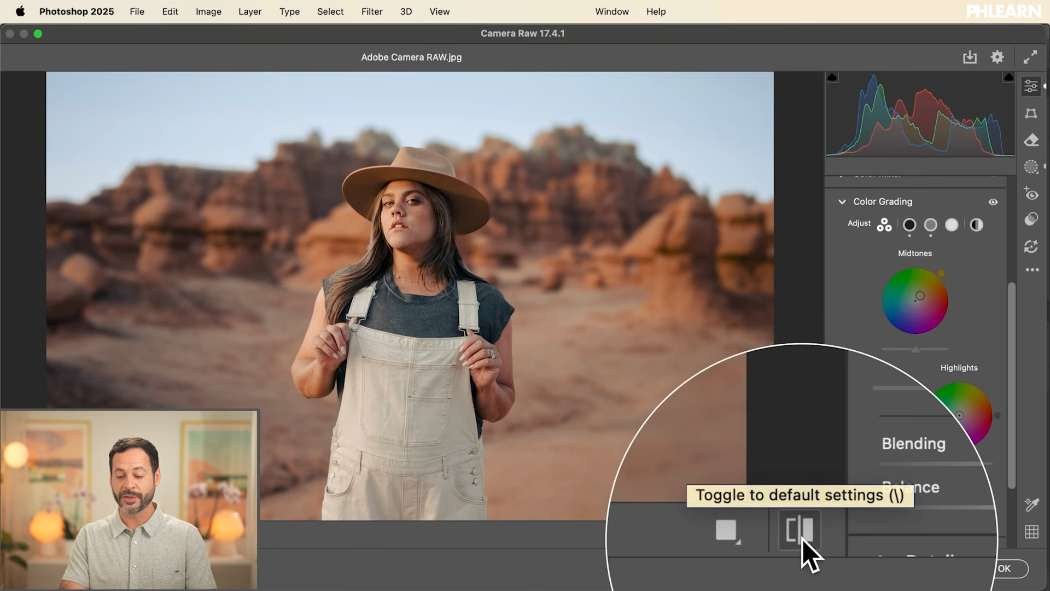Click the circular arrows sparkle icon

pos(1031,246)
